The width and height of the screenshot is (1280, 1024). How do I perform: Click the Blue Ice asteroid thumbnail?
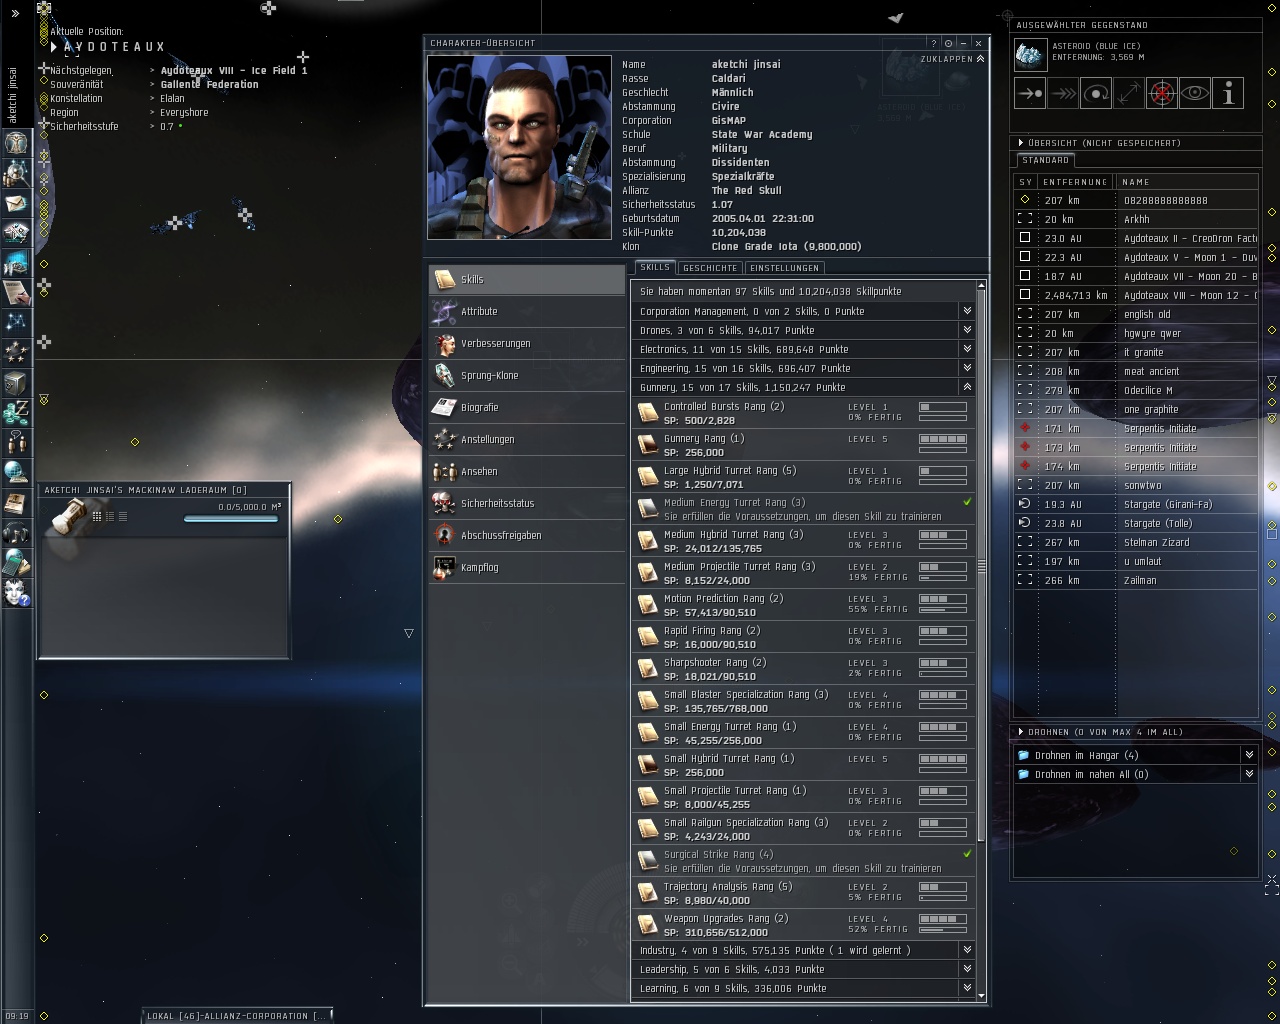(1030, 54)
